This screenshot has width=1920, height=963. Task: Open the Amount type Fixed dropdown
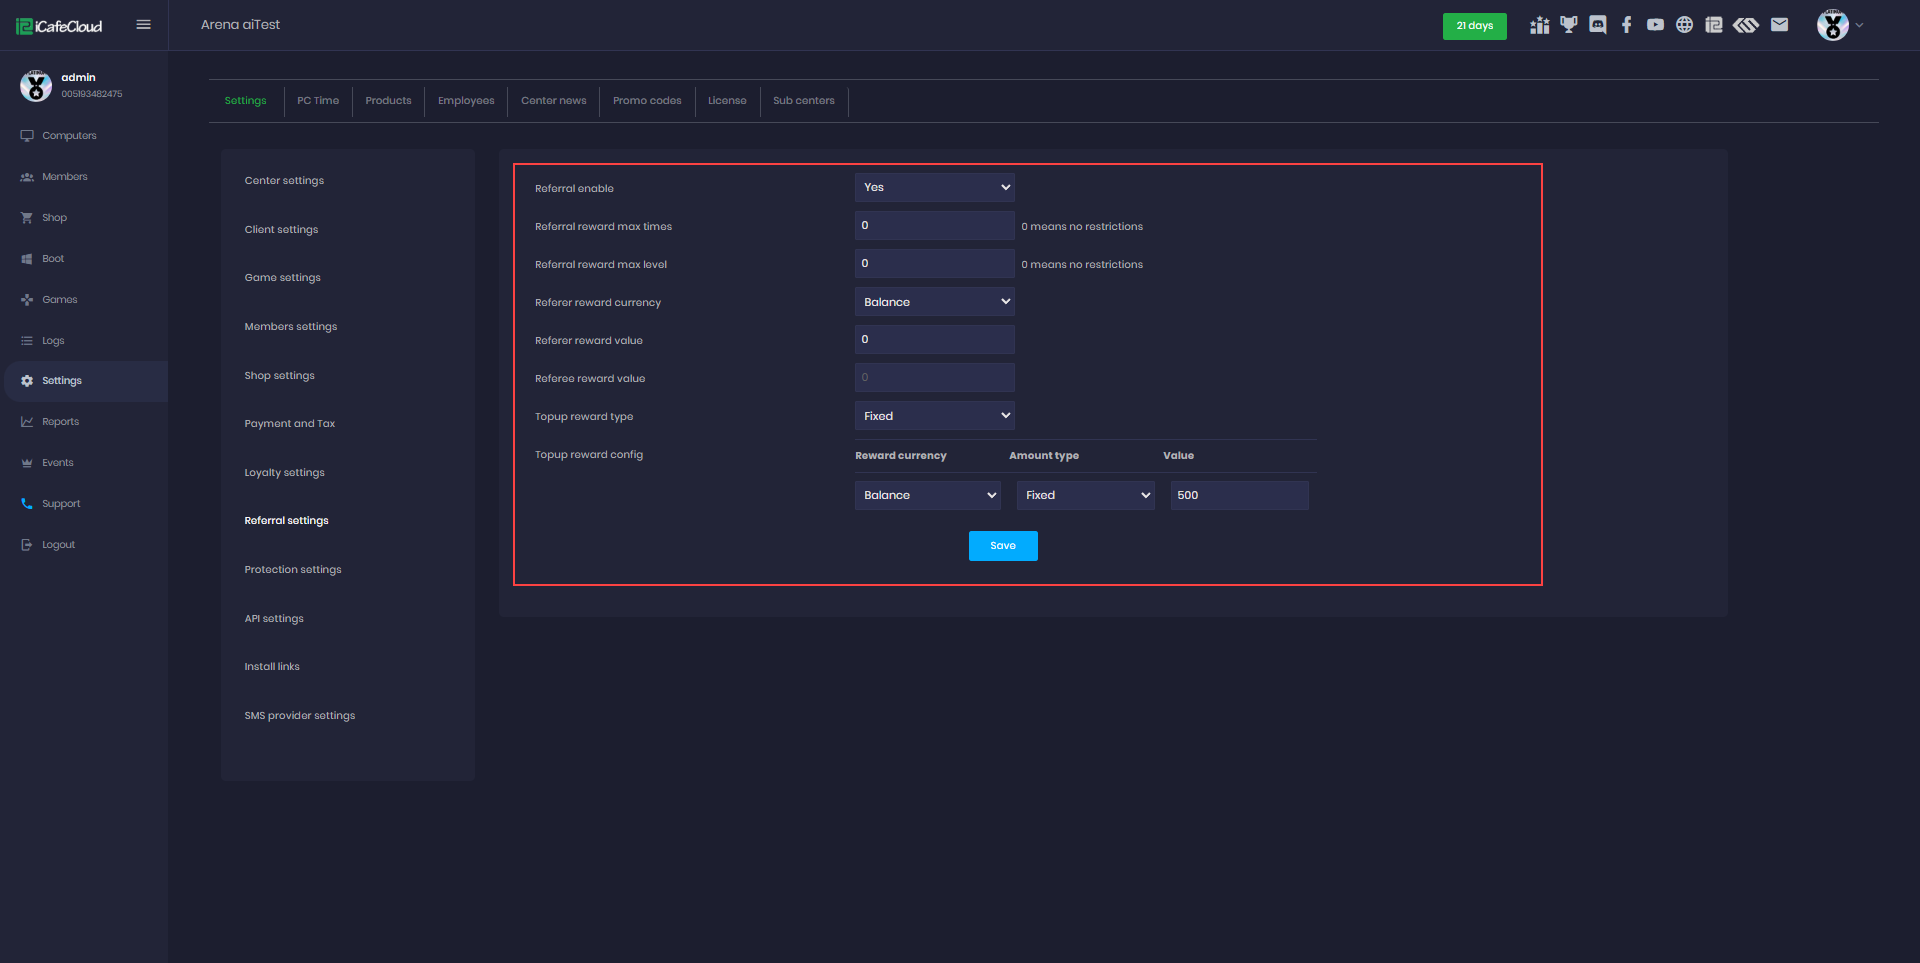(1085, 495)
